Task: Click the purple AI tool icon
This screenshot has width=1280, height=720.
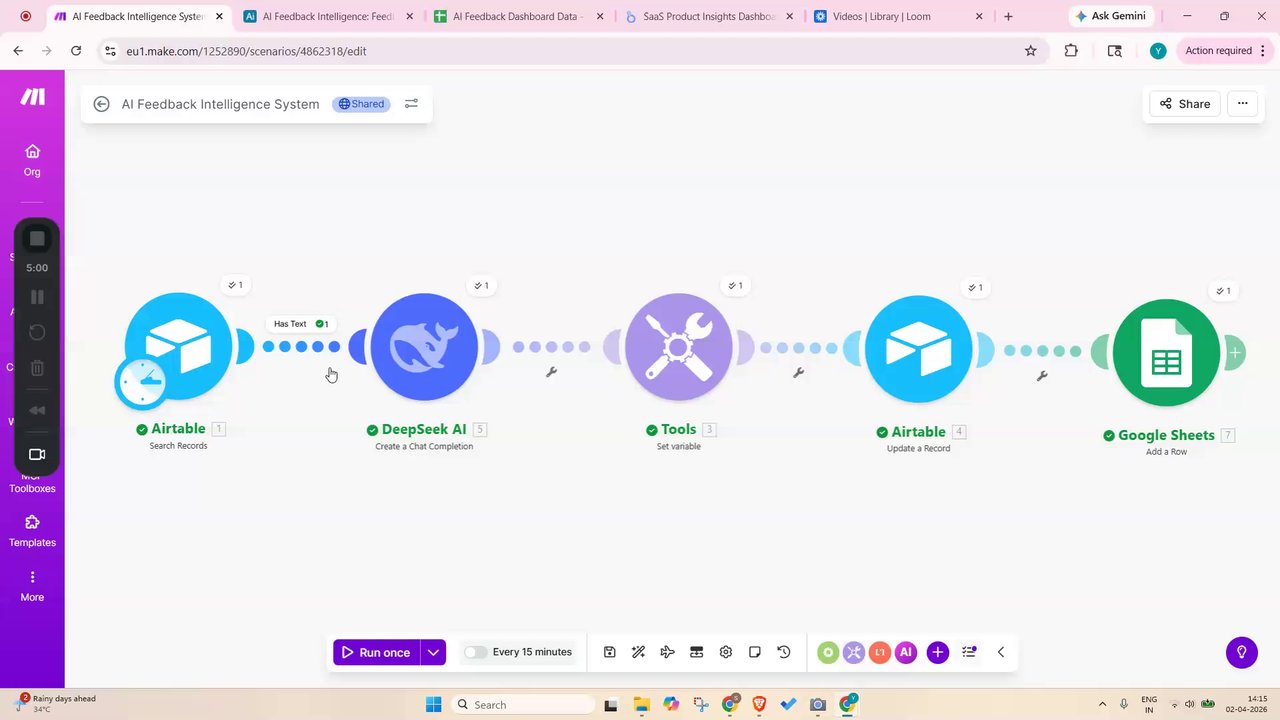Action: (x=906, y=652)
